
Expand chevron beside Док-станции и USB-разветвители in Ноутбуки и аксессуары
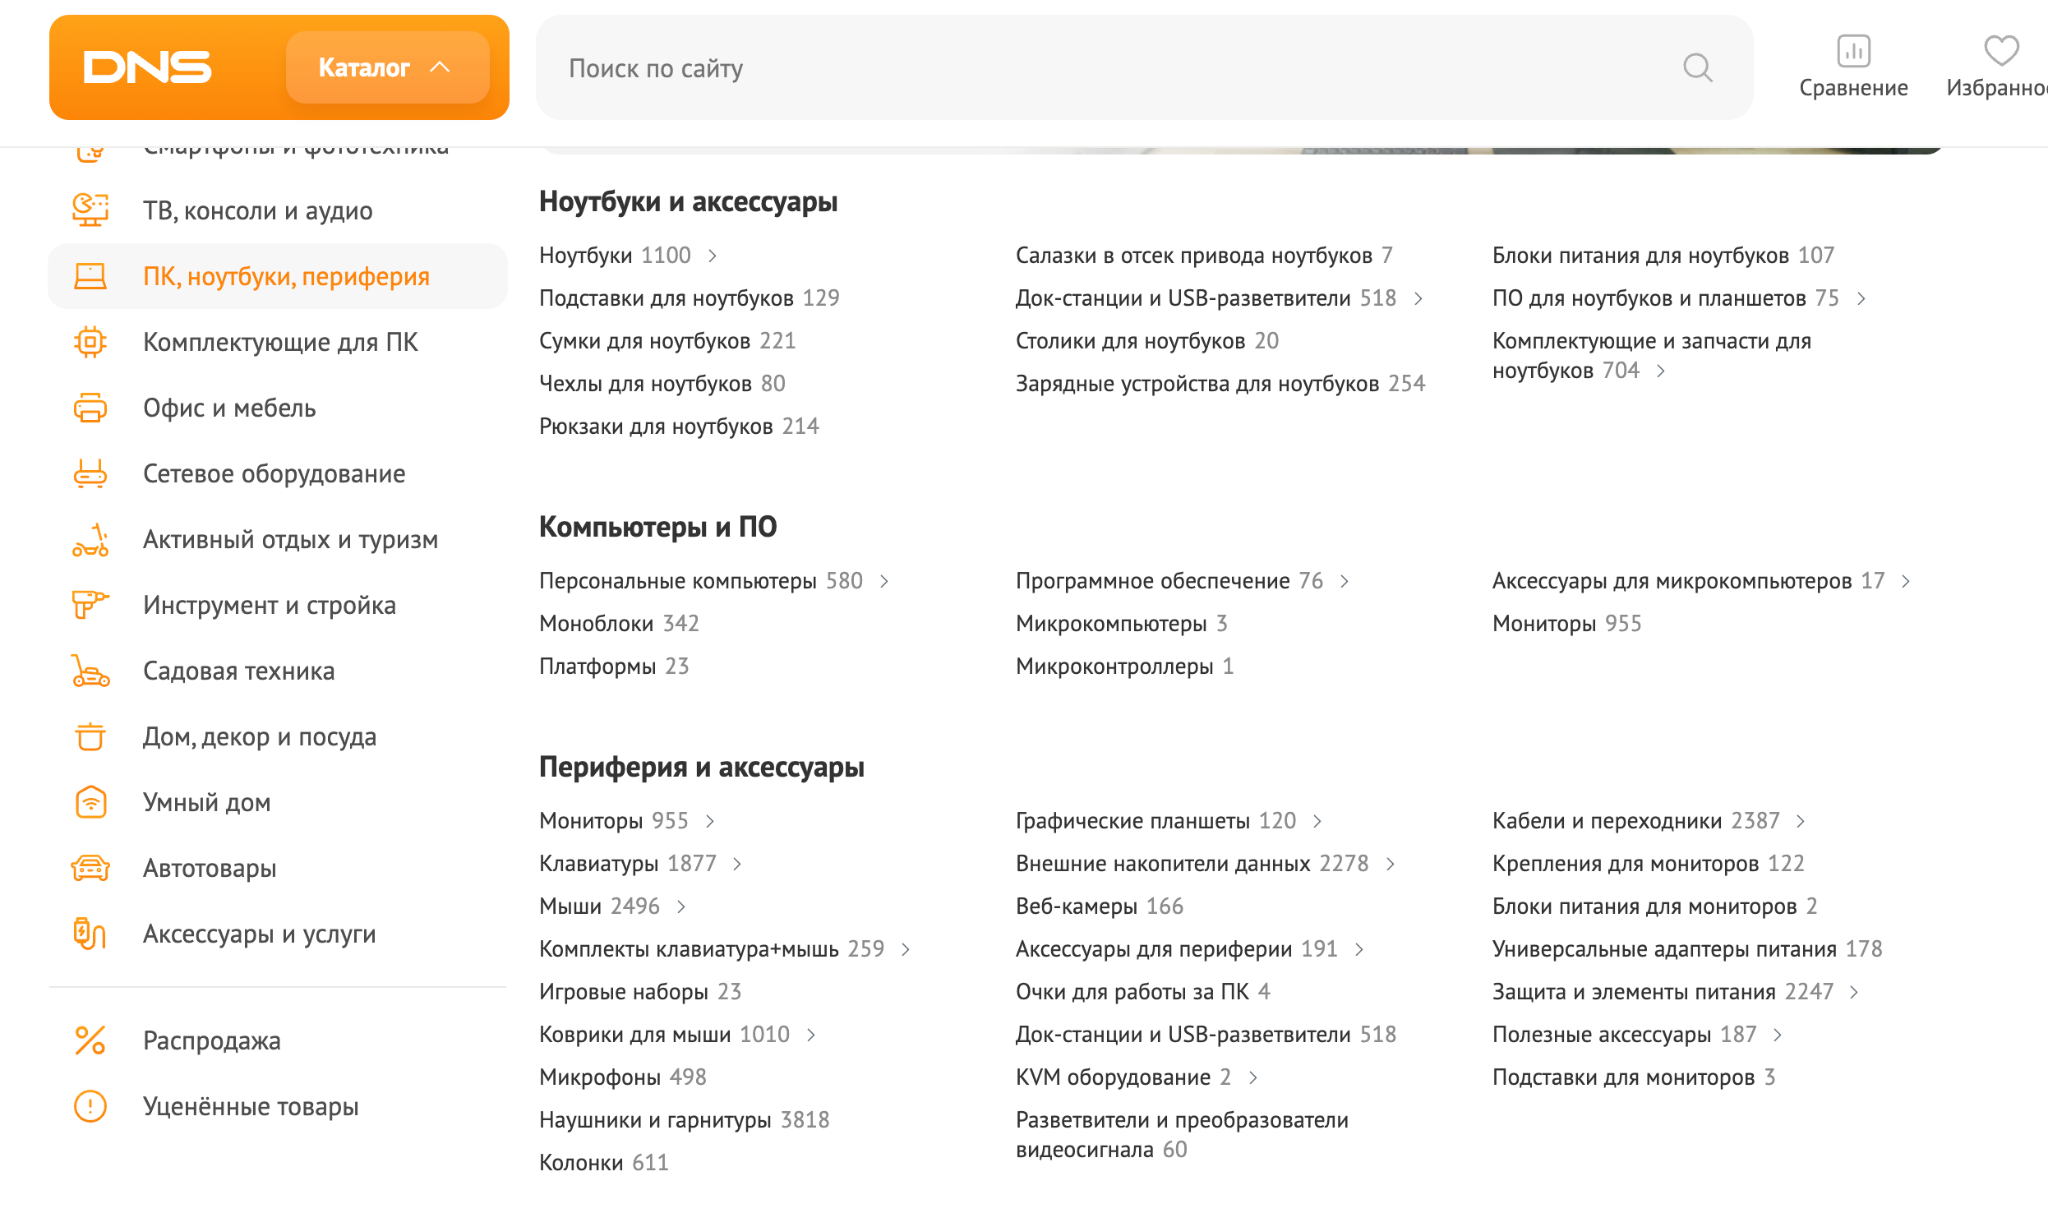pyautogui.click(x=1418, y=299)
